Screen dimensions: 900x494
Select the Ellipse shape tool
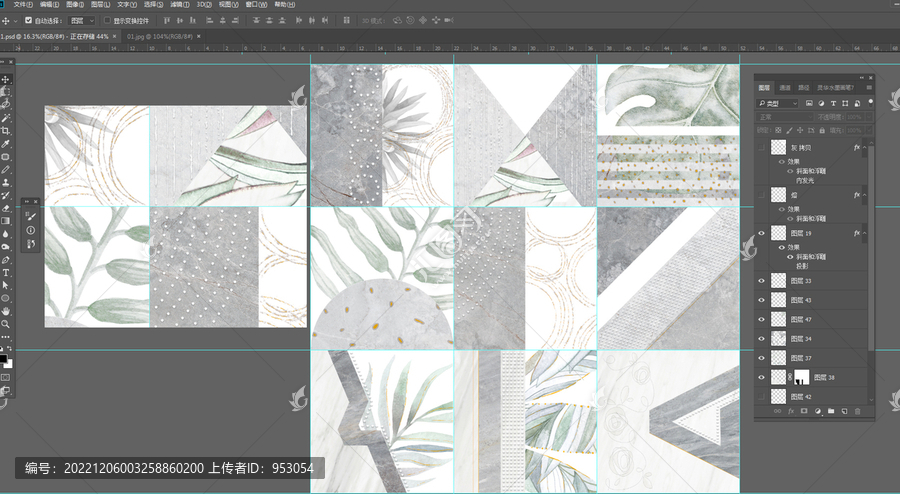coord(6,298)
